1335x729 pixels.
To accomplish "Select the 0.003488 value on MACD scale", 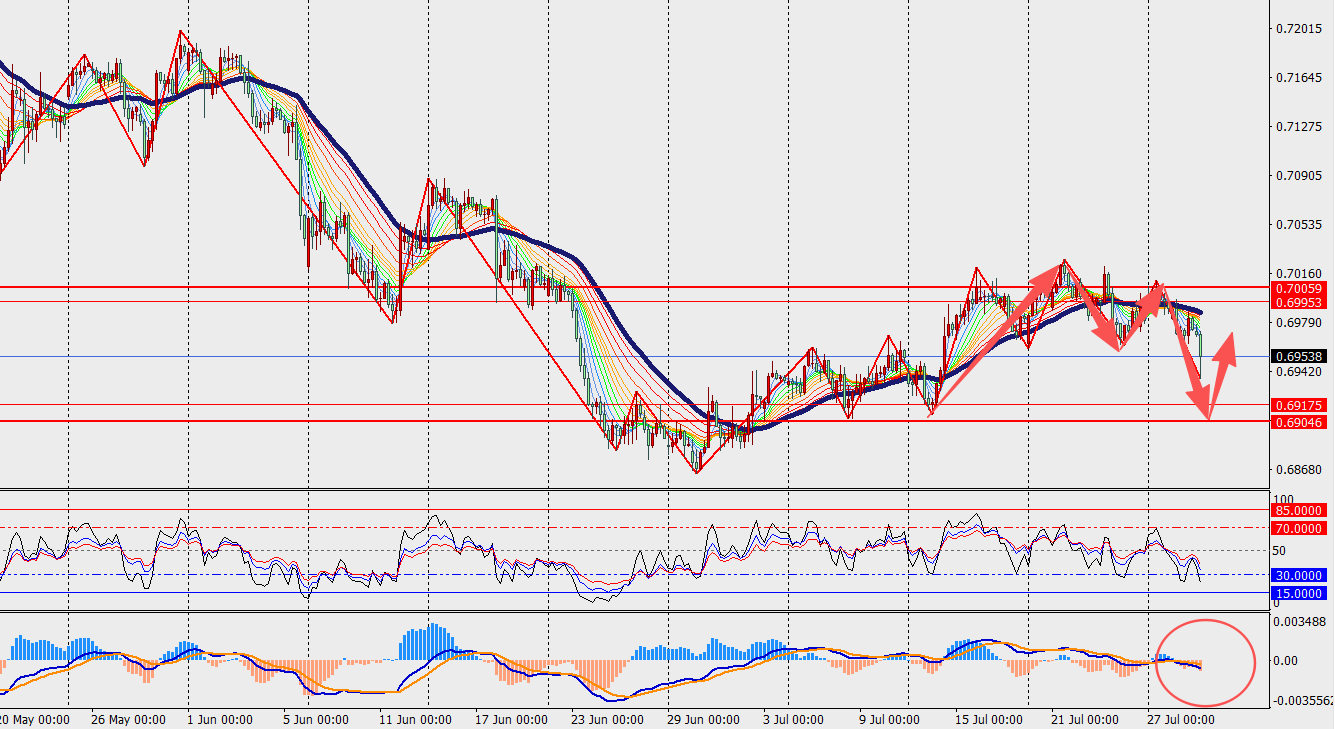I will (x=1300, y=622).
